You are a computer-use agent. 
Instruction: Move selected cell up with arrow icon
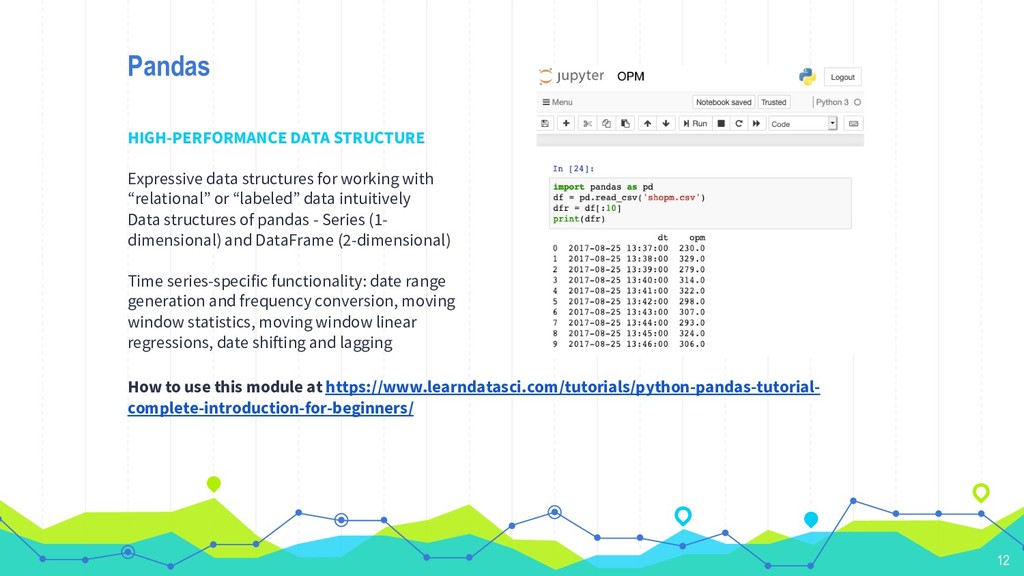point(647,123)
